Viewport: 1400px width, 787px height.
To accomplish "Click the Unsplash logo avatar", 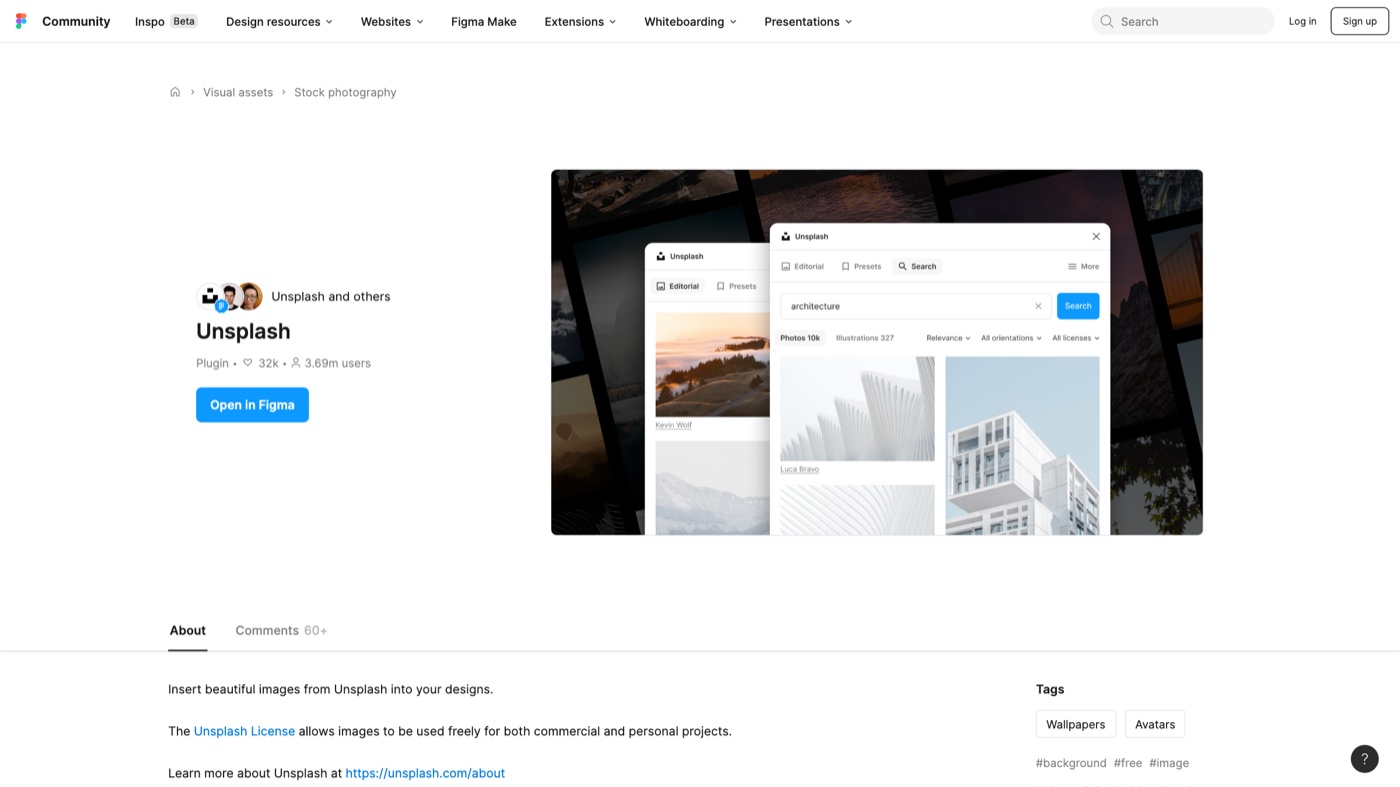I will [210, 297].
